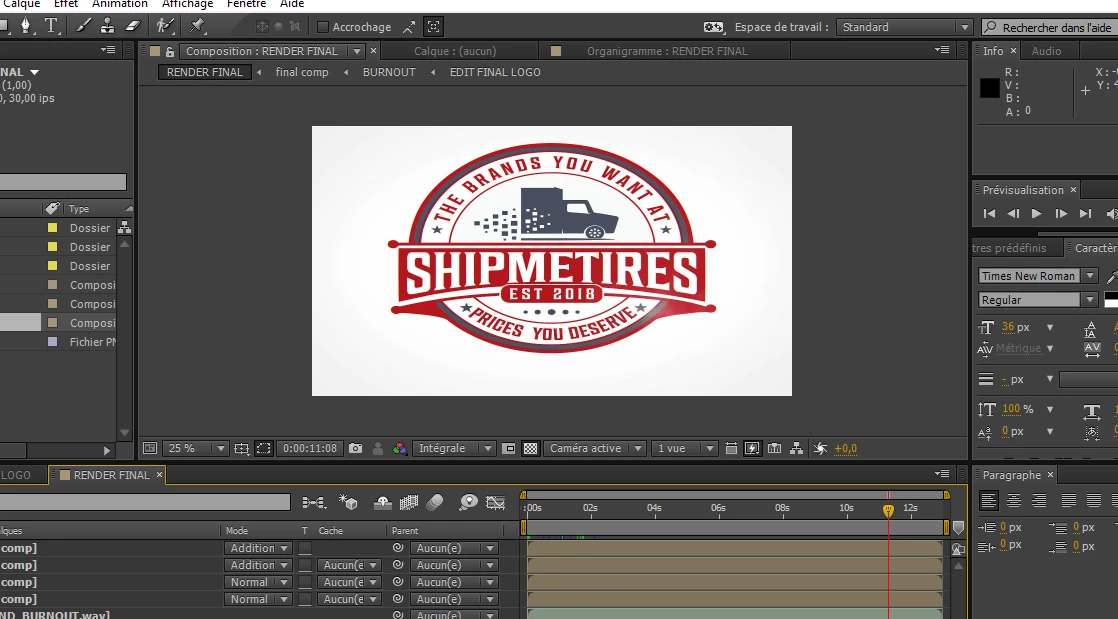Open the Aide menu

[292, 4]
